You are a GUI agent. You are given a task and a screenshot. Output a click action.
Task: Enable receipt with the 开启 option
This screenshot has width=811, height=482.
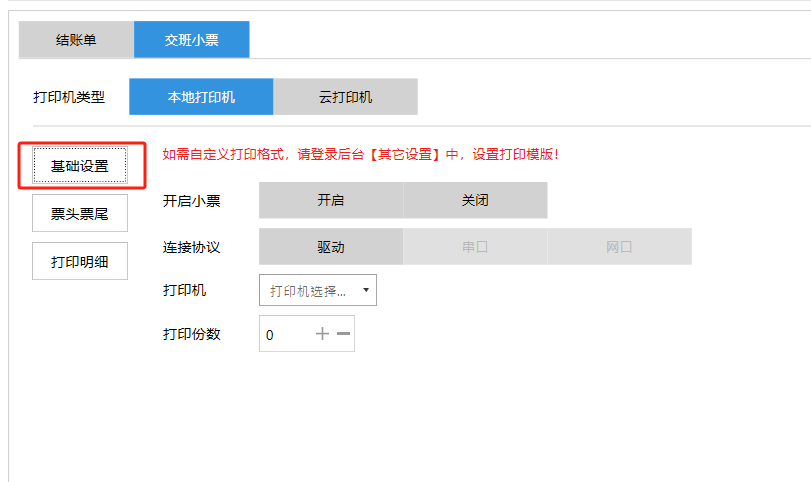[x=331, y=200]
